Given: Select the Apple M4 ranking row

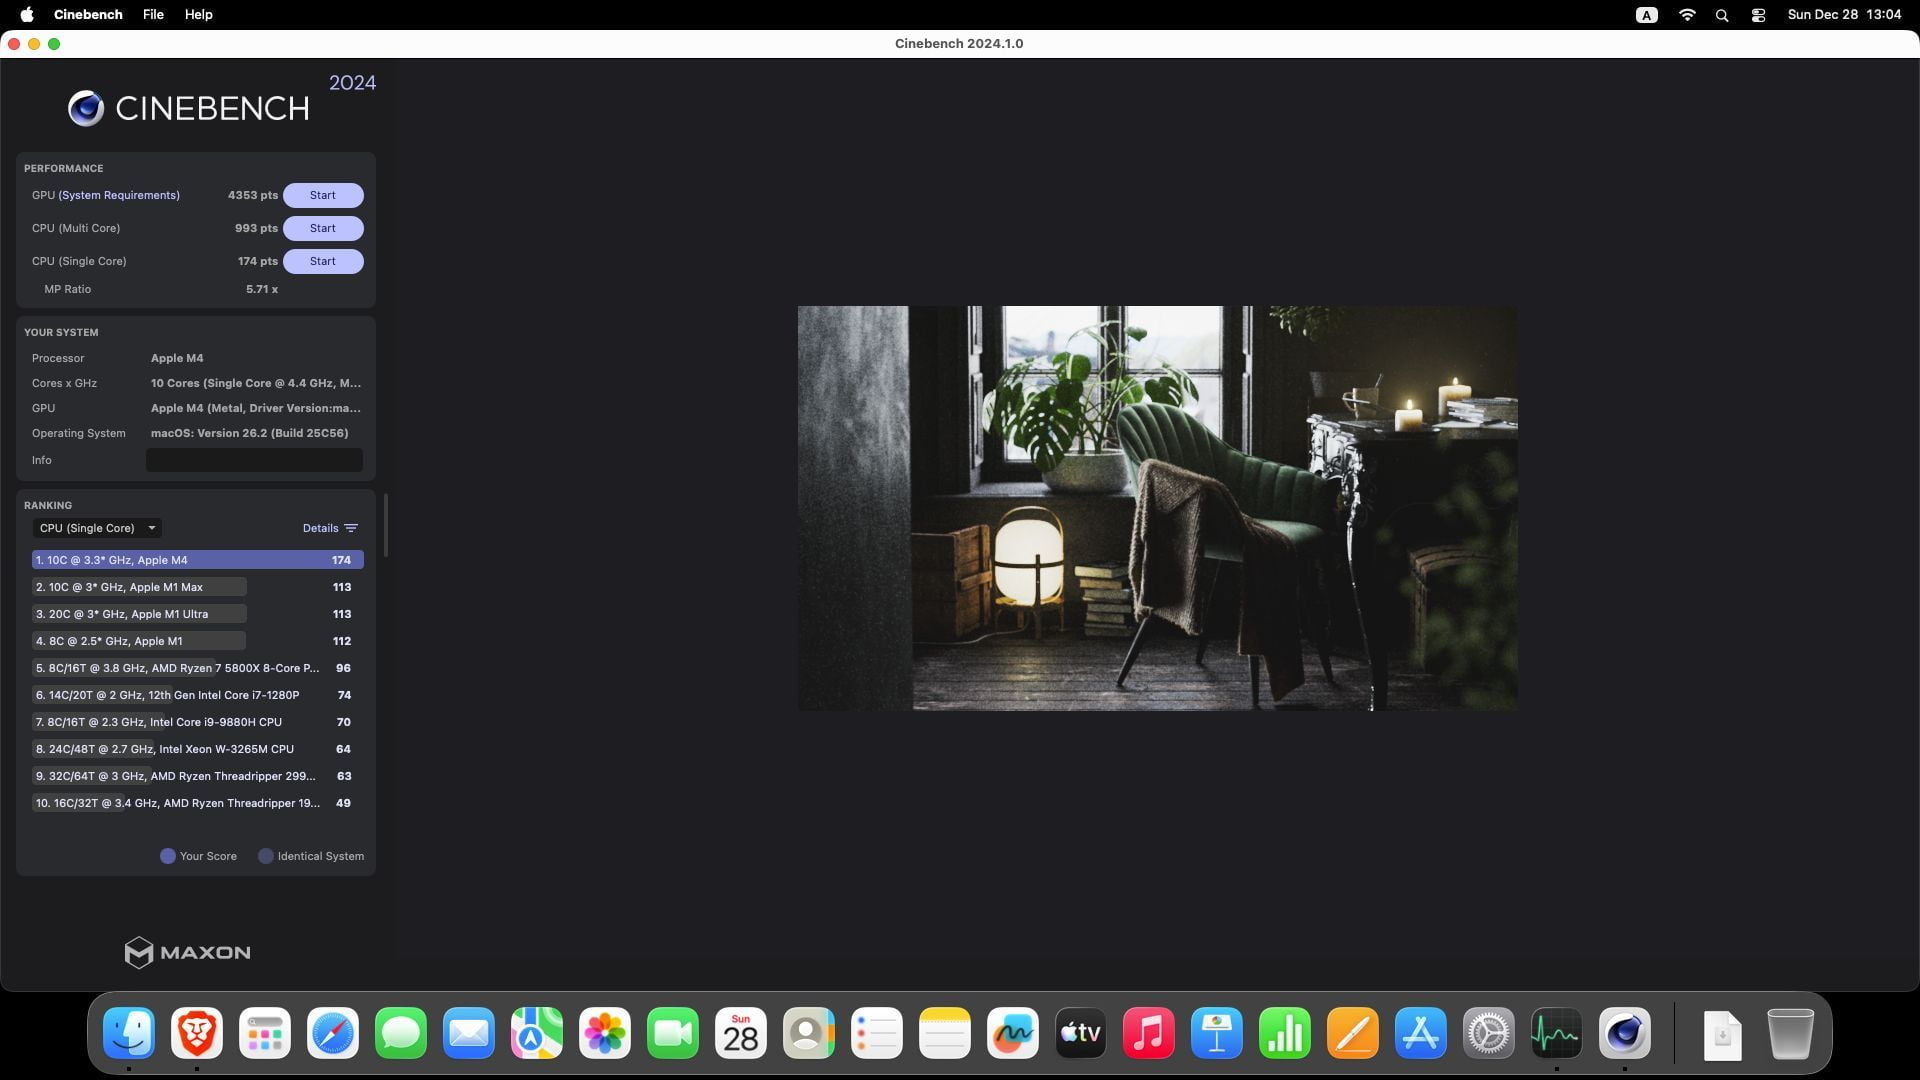Looking at the screenshot, I should pos(197,560).
